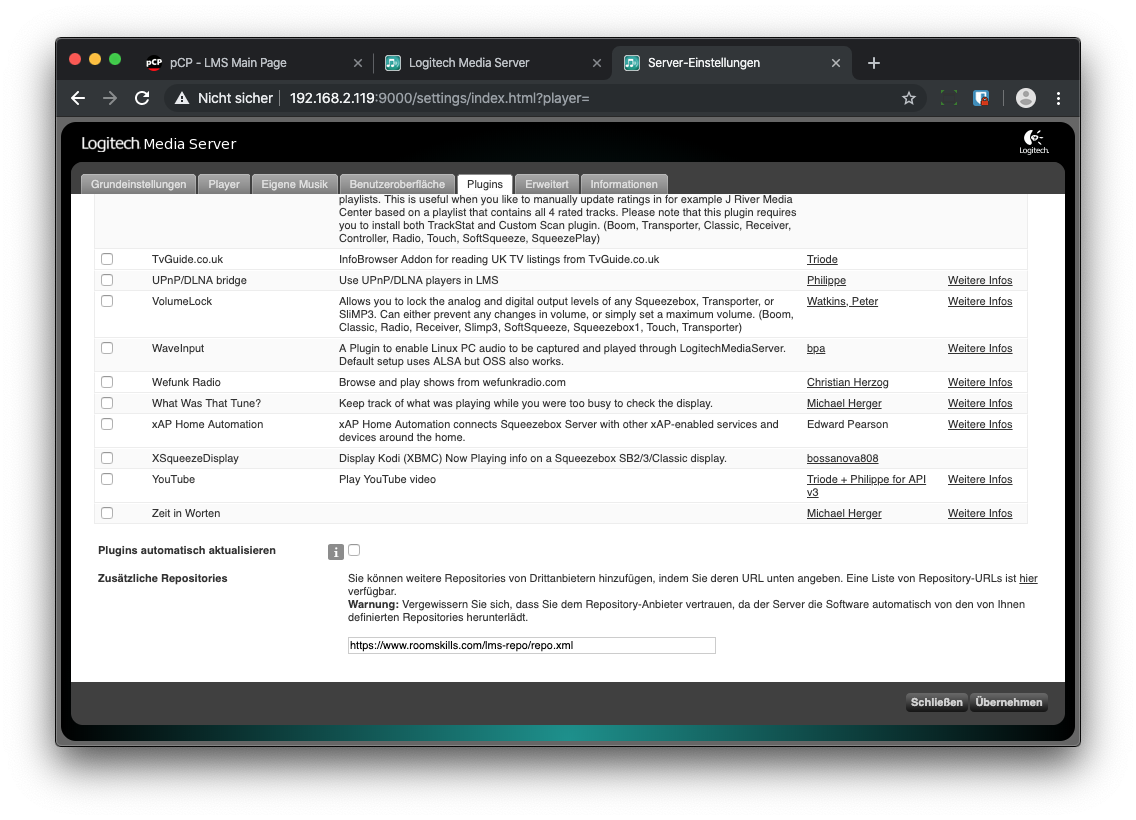Open Weitere Infos for xAP Home Automation
This screenshot has width=1136, height=820.
(x=980, y=424)
